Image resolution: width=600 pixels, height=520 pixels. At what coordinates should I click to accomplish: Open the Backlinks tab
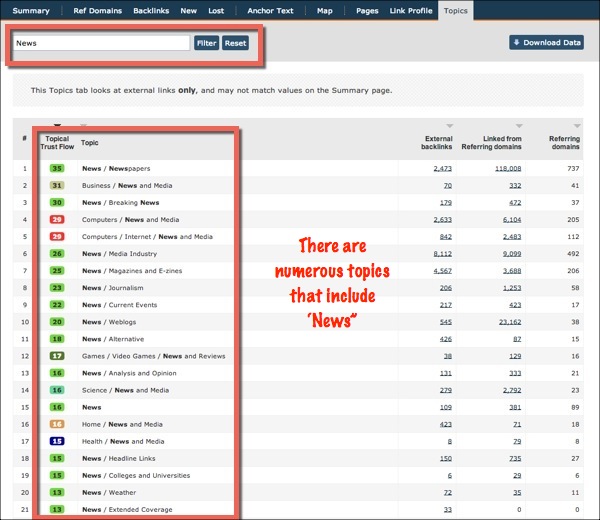pos(151,11)
